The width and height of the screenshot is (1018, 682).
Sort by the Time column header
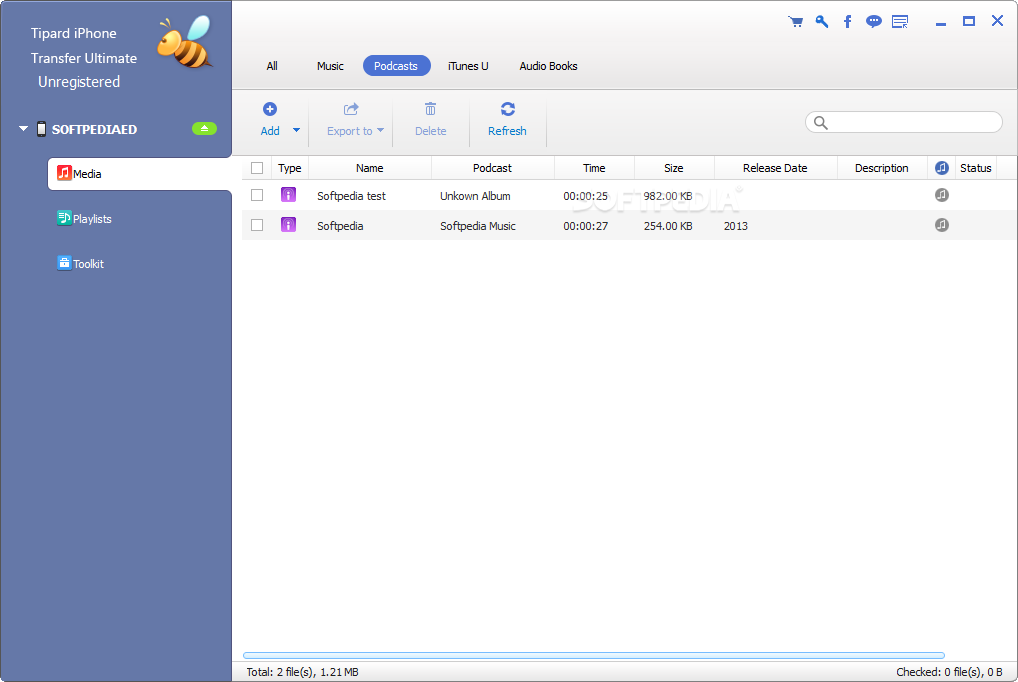(x=594, y=168)
